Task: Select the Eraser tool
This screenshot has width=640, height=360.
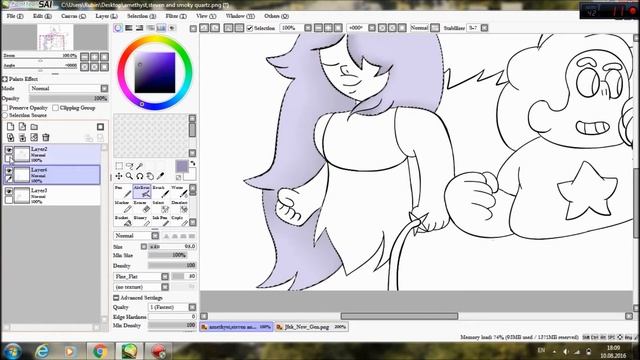Action: [142, 207]
